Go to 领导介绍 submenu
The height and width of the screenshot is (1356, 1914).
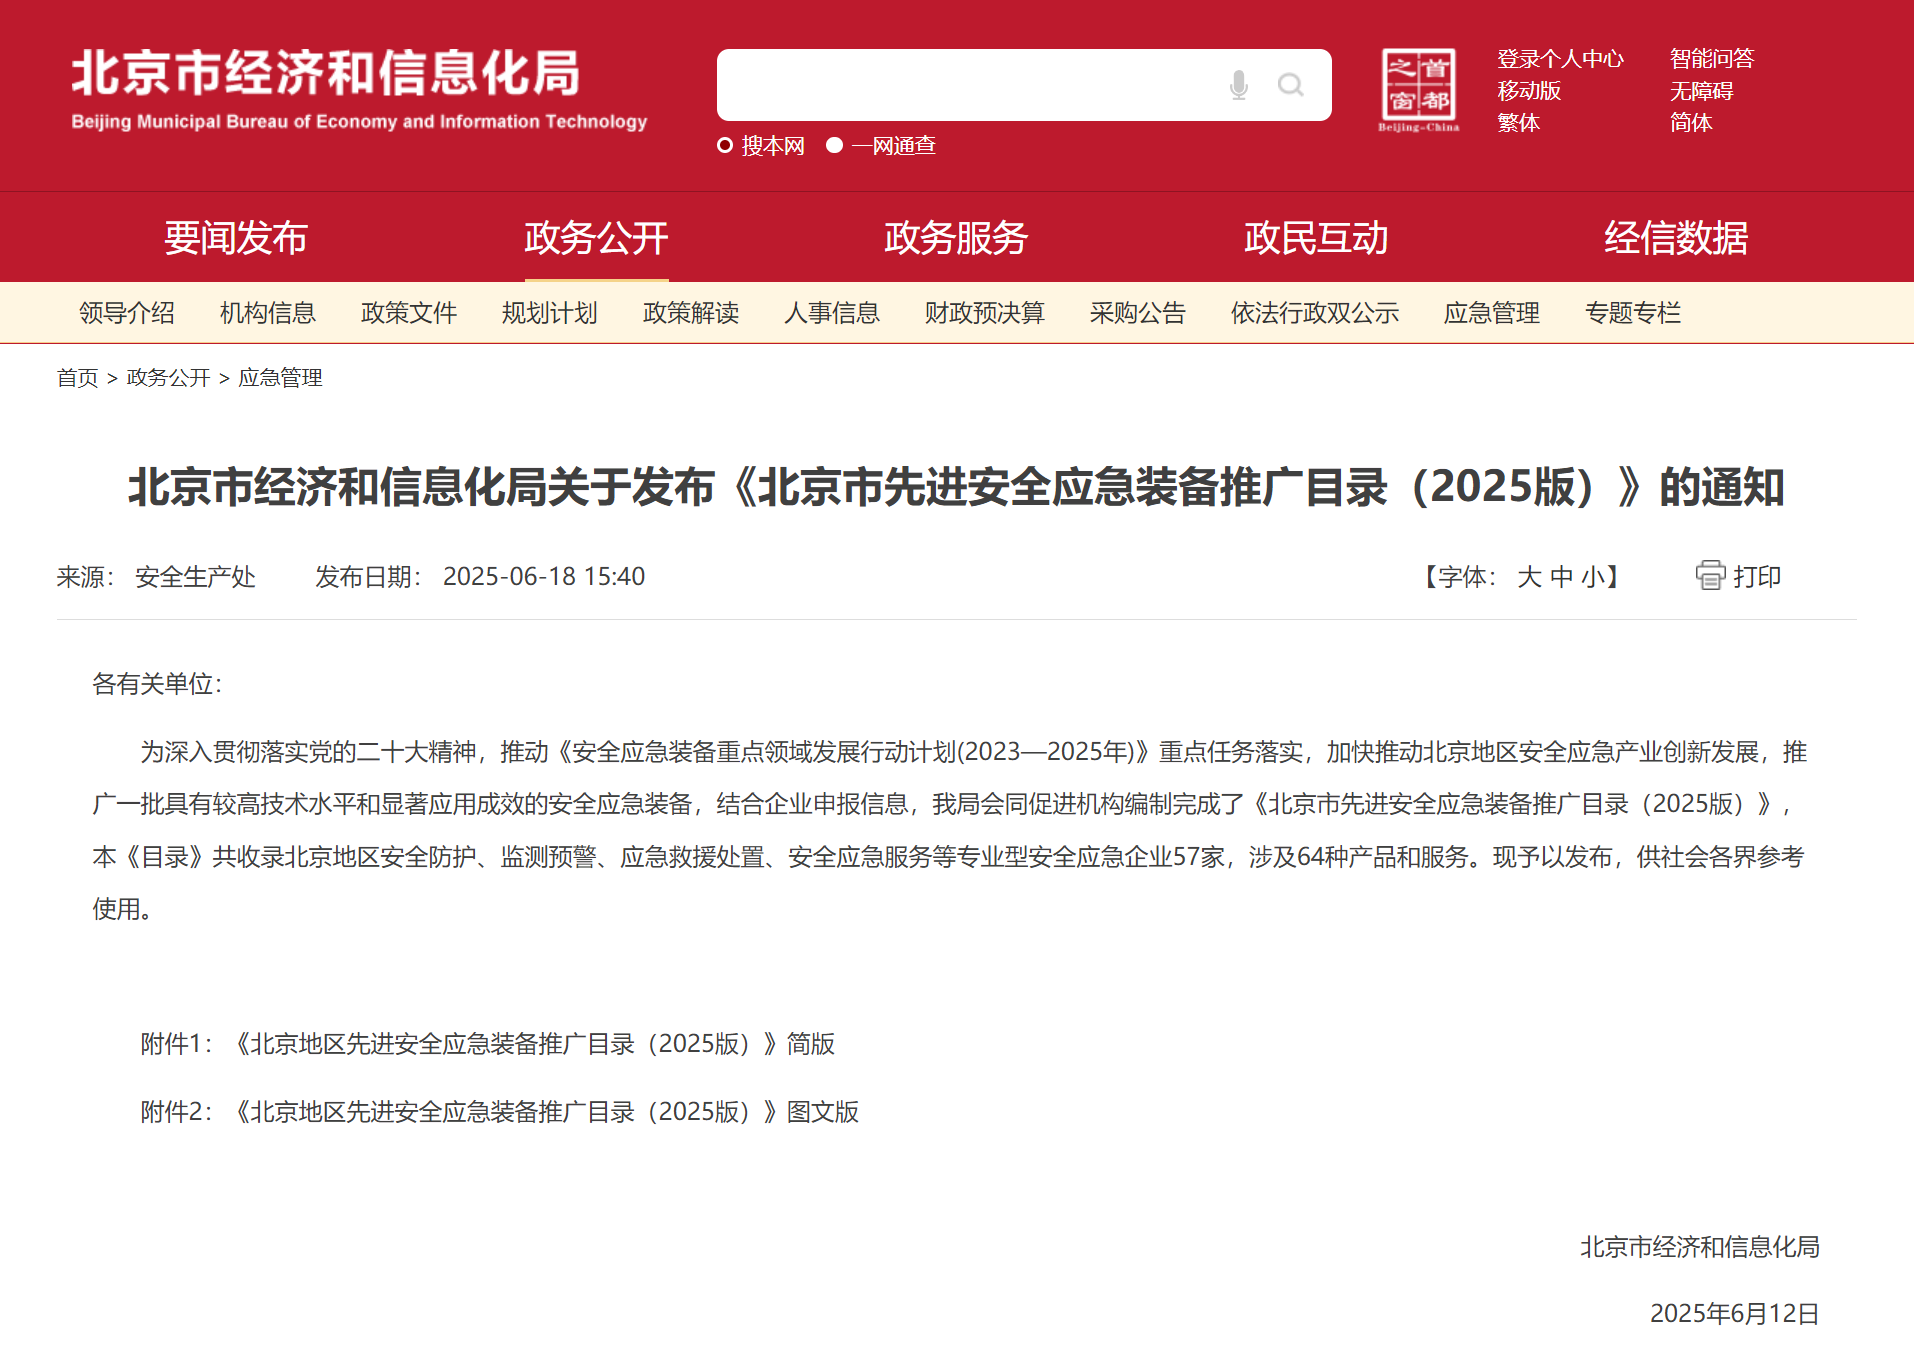[x=127, y=313]
